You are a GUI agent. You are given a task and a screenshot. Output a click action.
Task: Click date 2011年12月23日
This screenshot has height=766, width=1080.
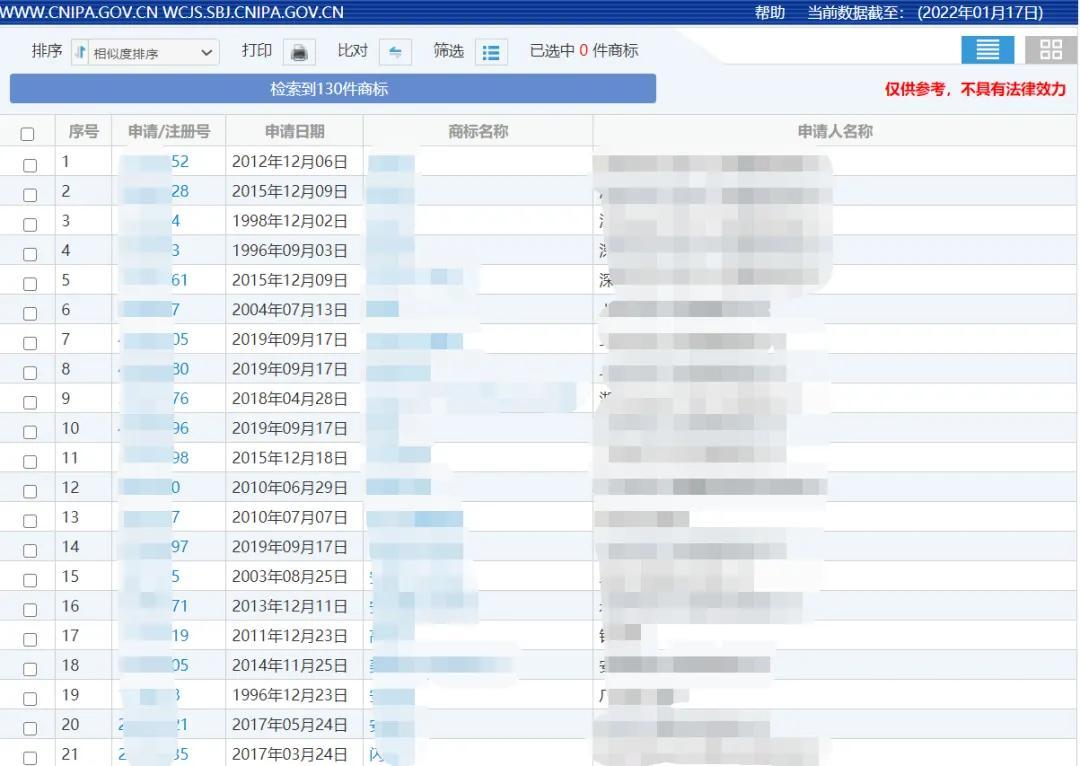(289, 636)
